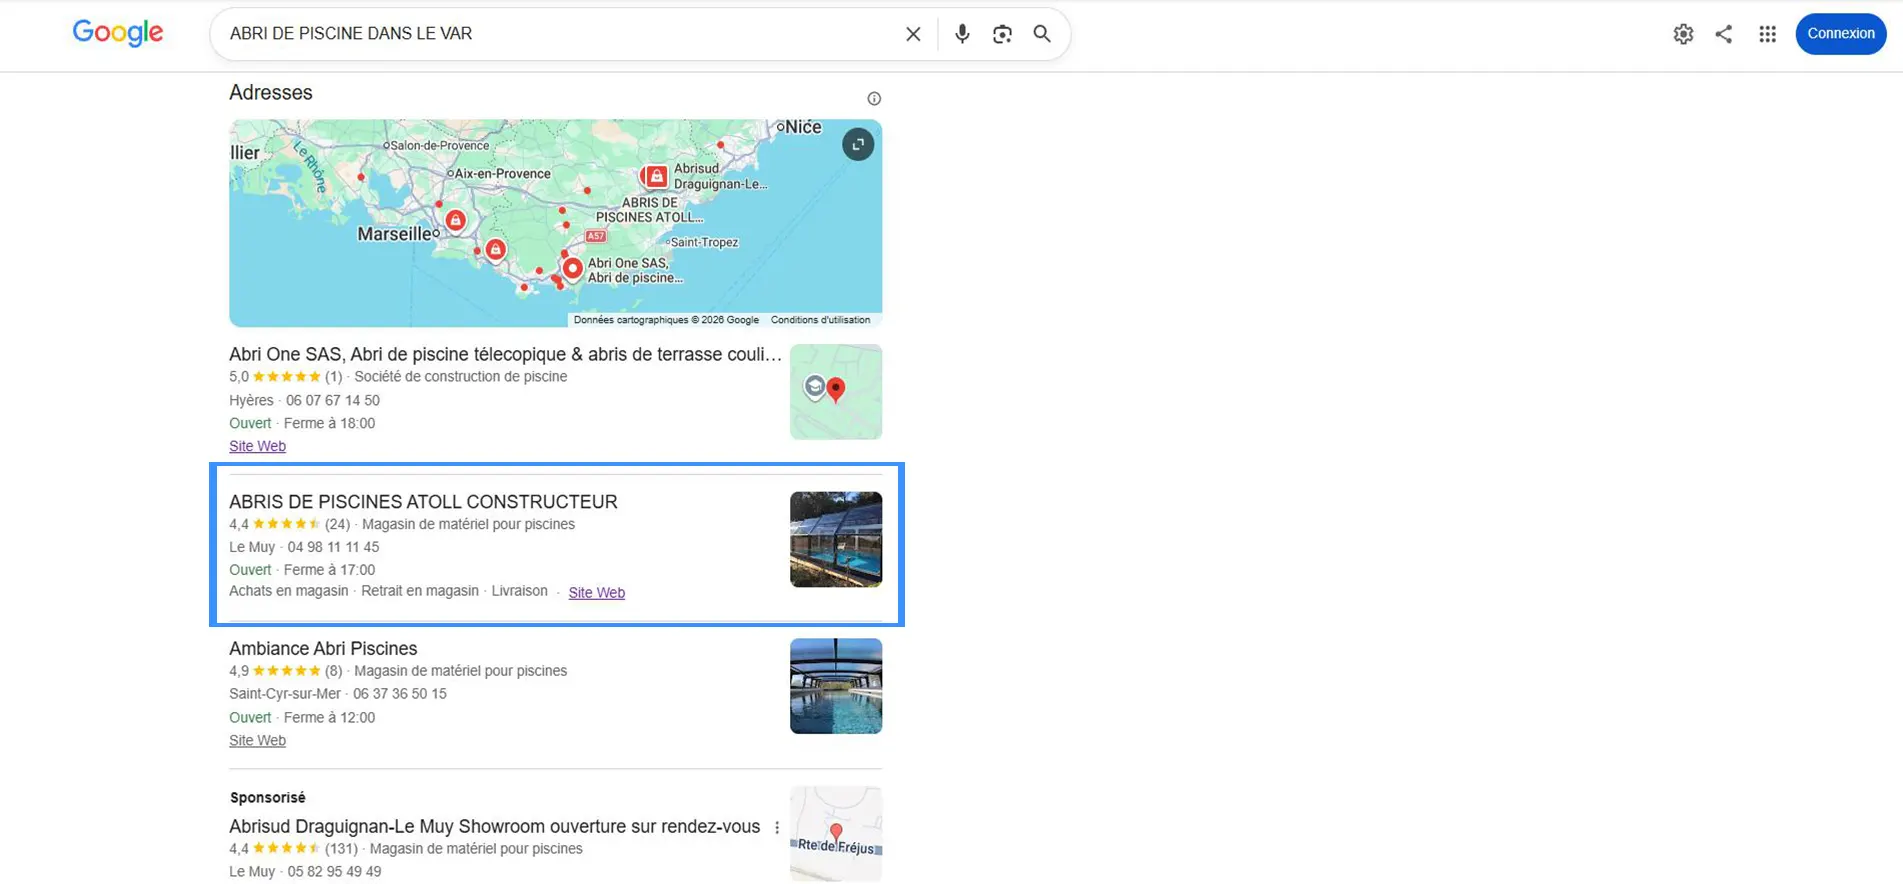Click the magnifying glass search button
This screenshot has width=1903, height=884.
pyautogui.click(x=1042, y=34)
